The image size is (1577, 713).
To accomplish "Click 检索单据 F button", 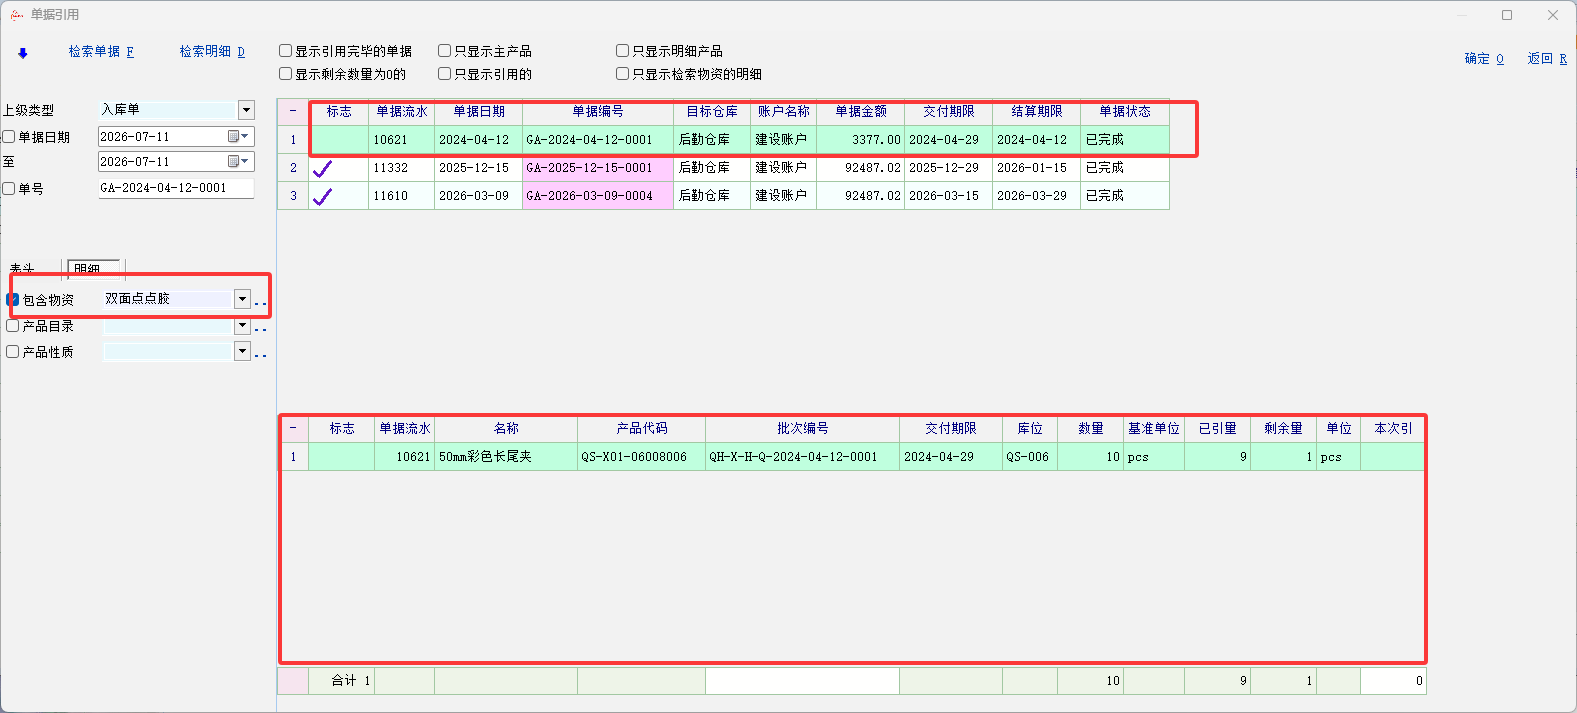I will click(101, 52).
